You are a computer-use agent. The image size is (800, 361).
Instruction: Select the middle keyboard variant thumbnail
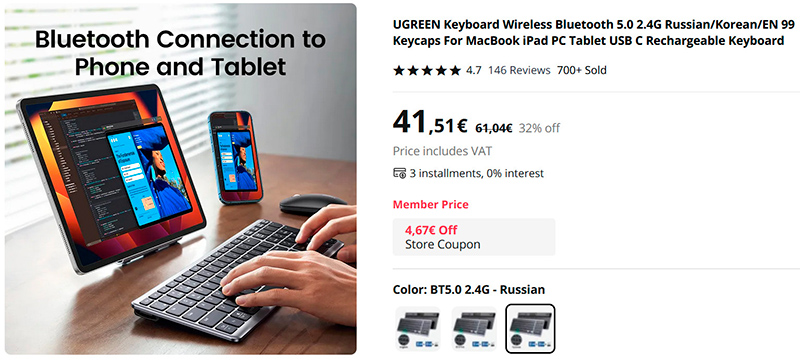(x=474, y=328)
